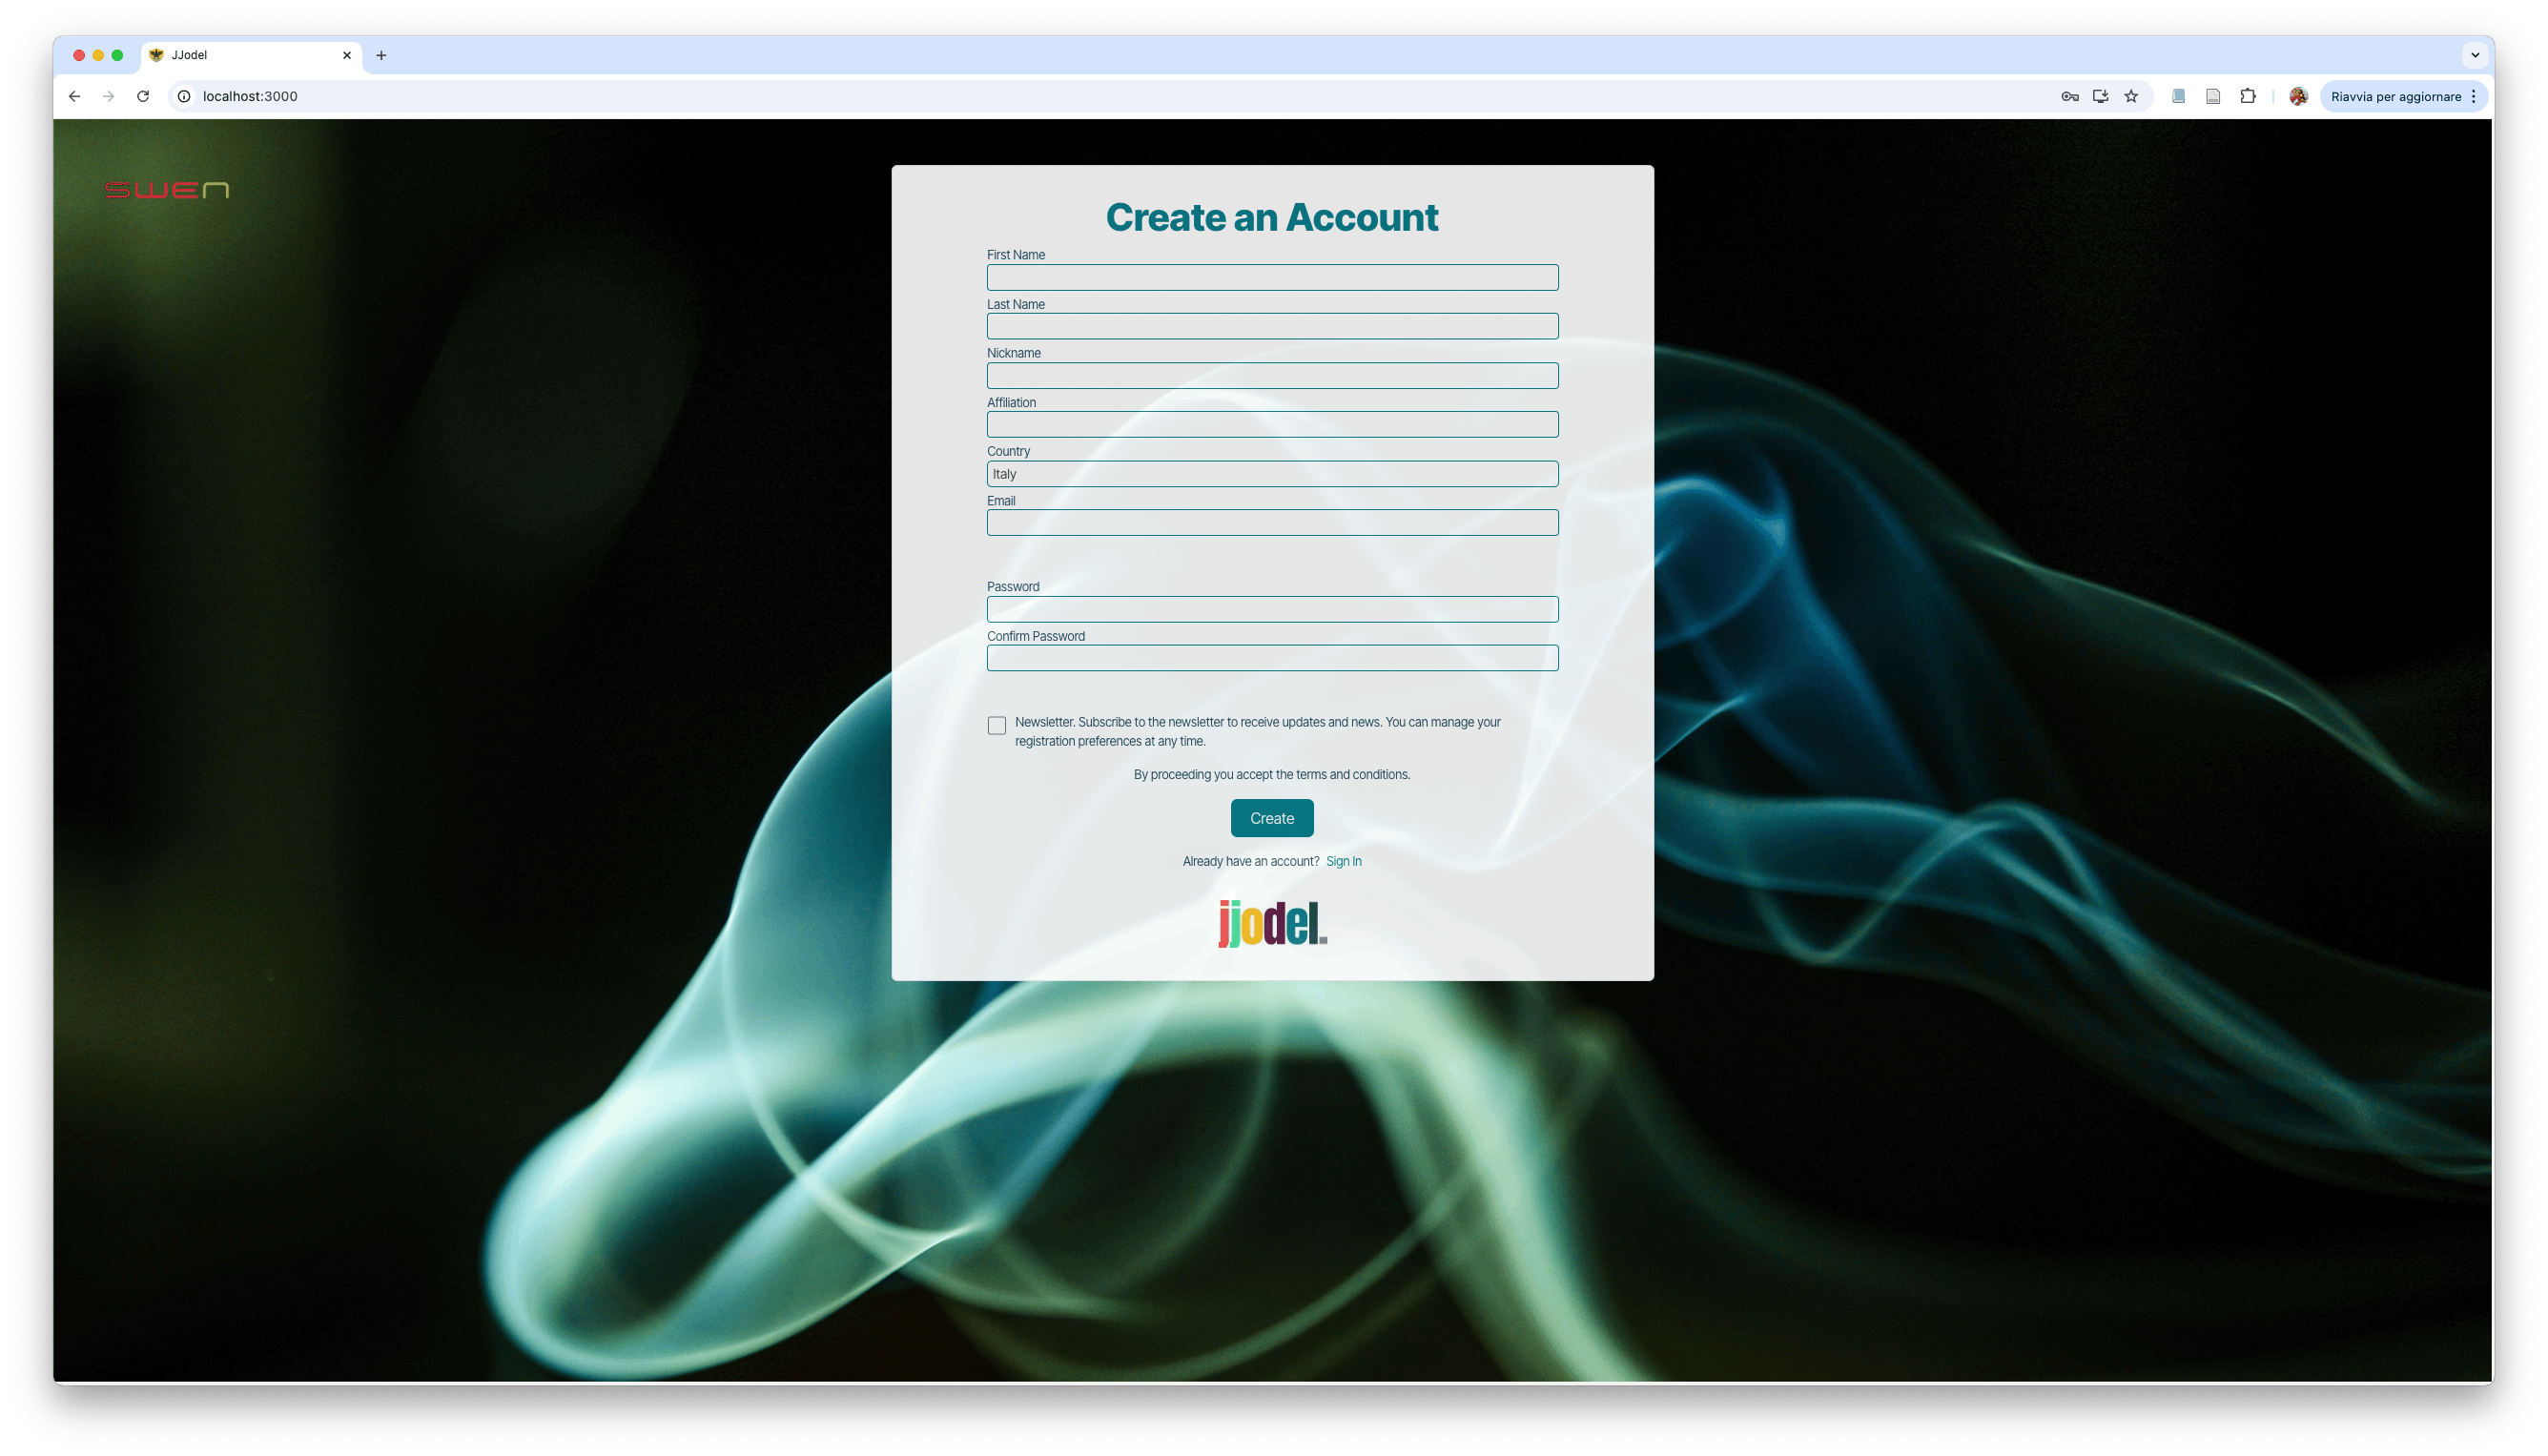Enable the Newsletter subscription checkbox
The height and width of the screenshot is (1456, 2548).
[996, 725]
